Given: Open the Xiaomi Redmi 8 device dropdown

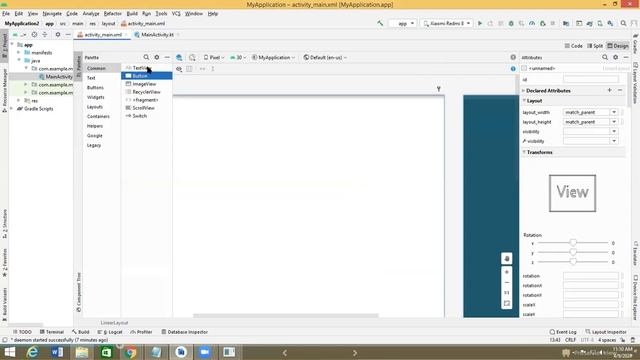Looking at the screenshot, I should click(x=447, y=24).
